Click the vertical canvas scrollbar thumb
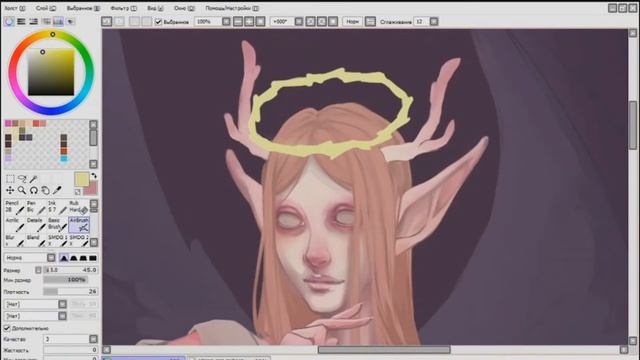 click(x=633, y=125)
